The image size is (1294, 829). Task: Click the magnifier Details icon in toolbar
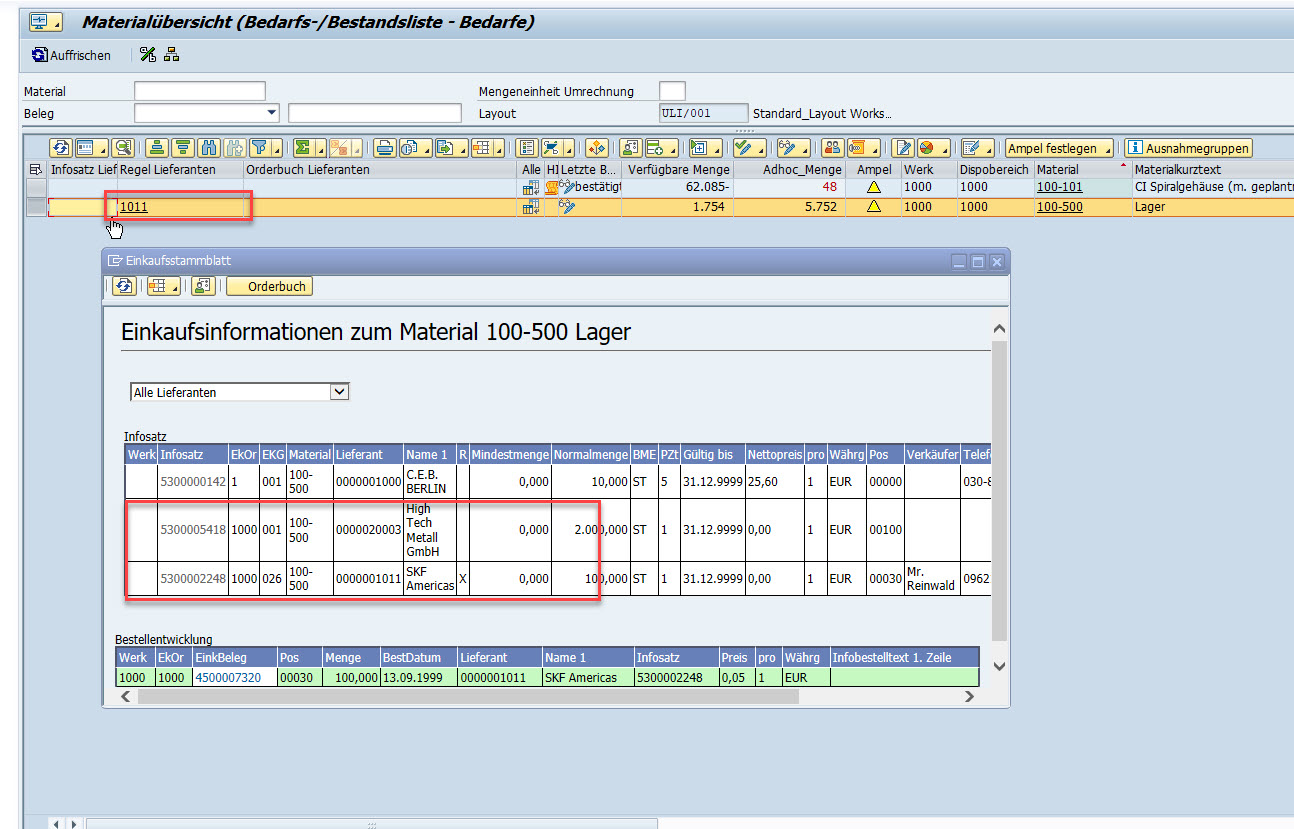(122, 148)
